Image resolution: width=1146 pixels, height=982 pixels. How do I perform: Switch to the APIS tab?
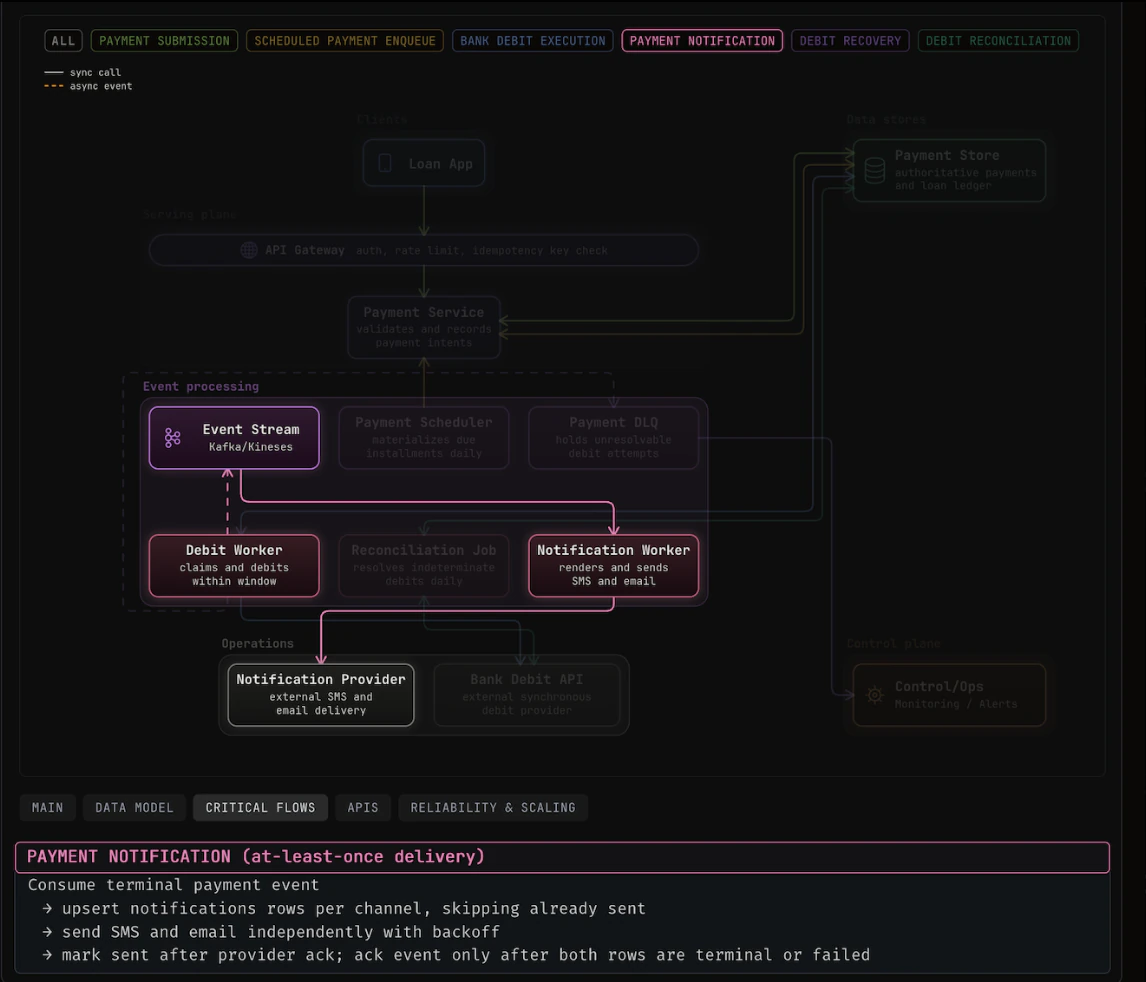[363, 807]
